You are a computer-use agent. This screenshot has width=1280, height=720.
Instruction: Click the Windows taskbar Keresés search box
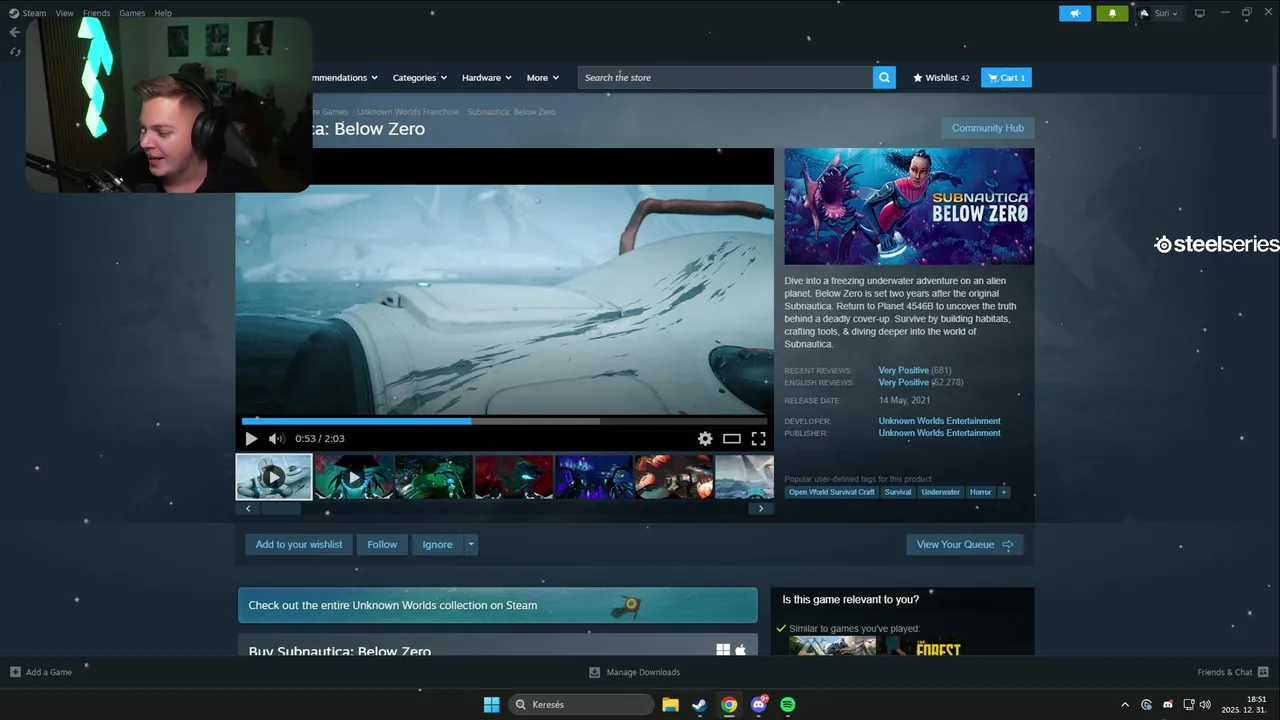[x=580, y=704]
